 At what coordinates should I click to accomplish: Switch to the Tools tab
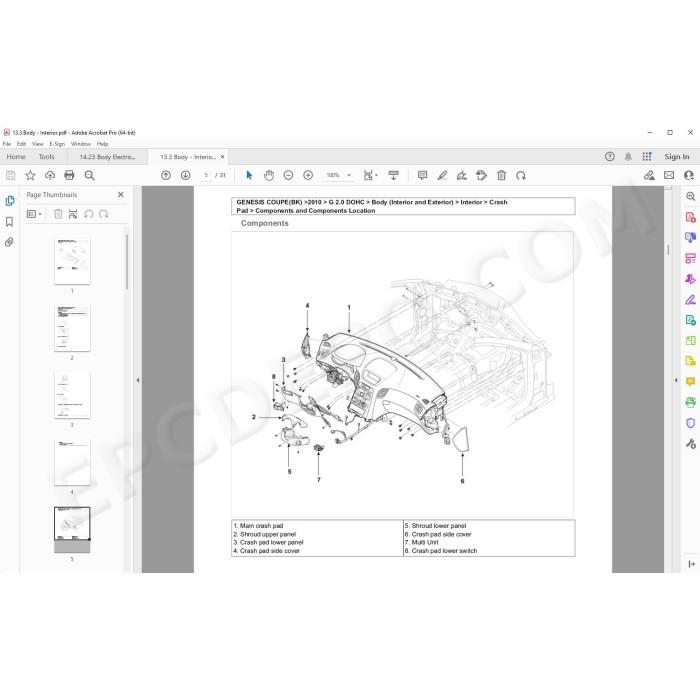46,157
